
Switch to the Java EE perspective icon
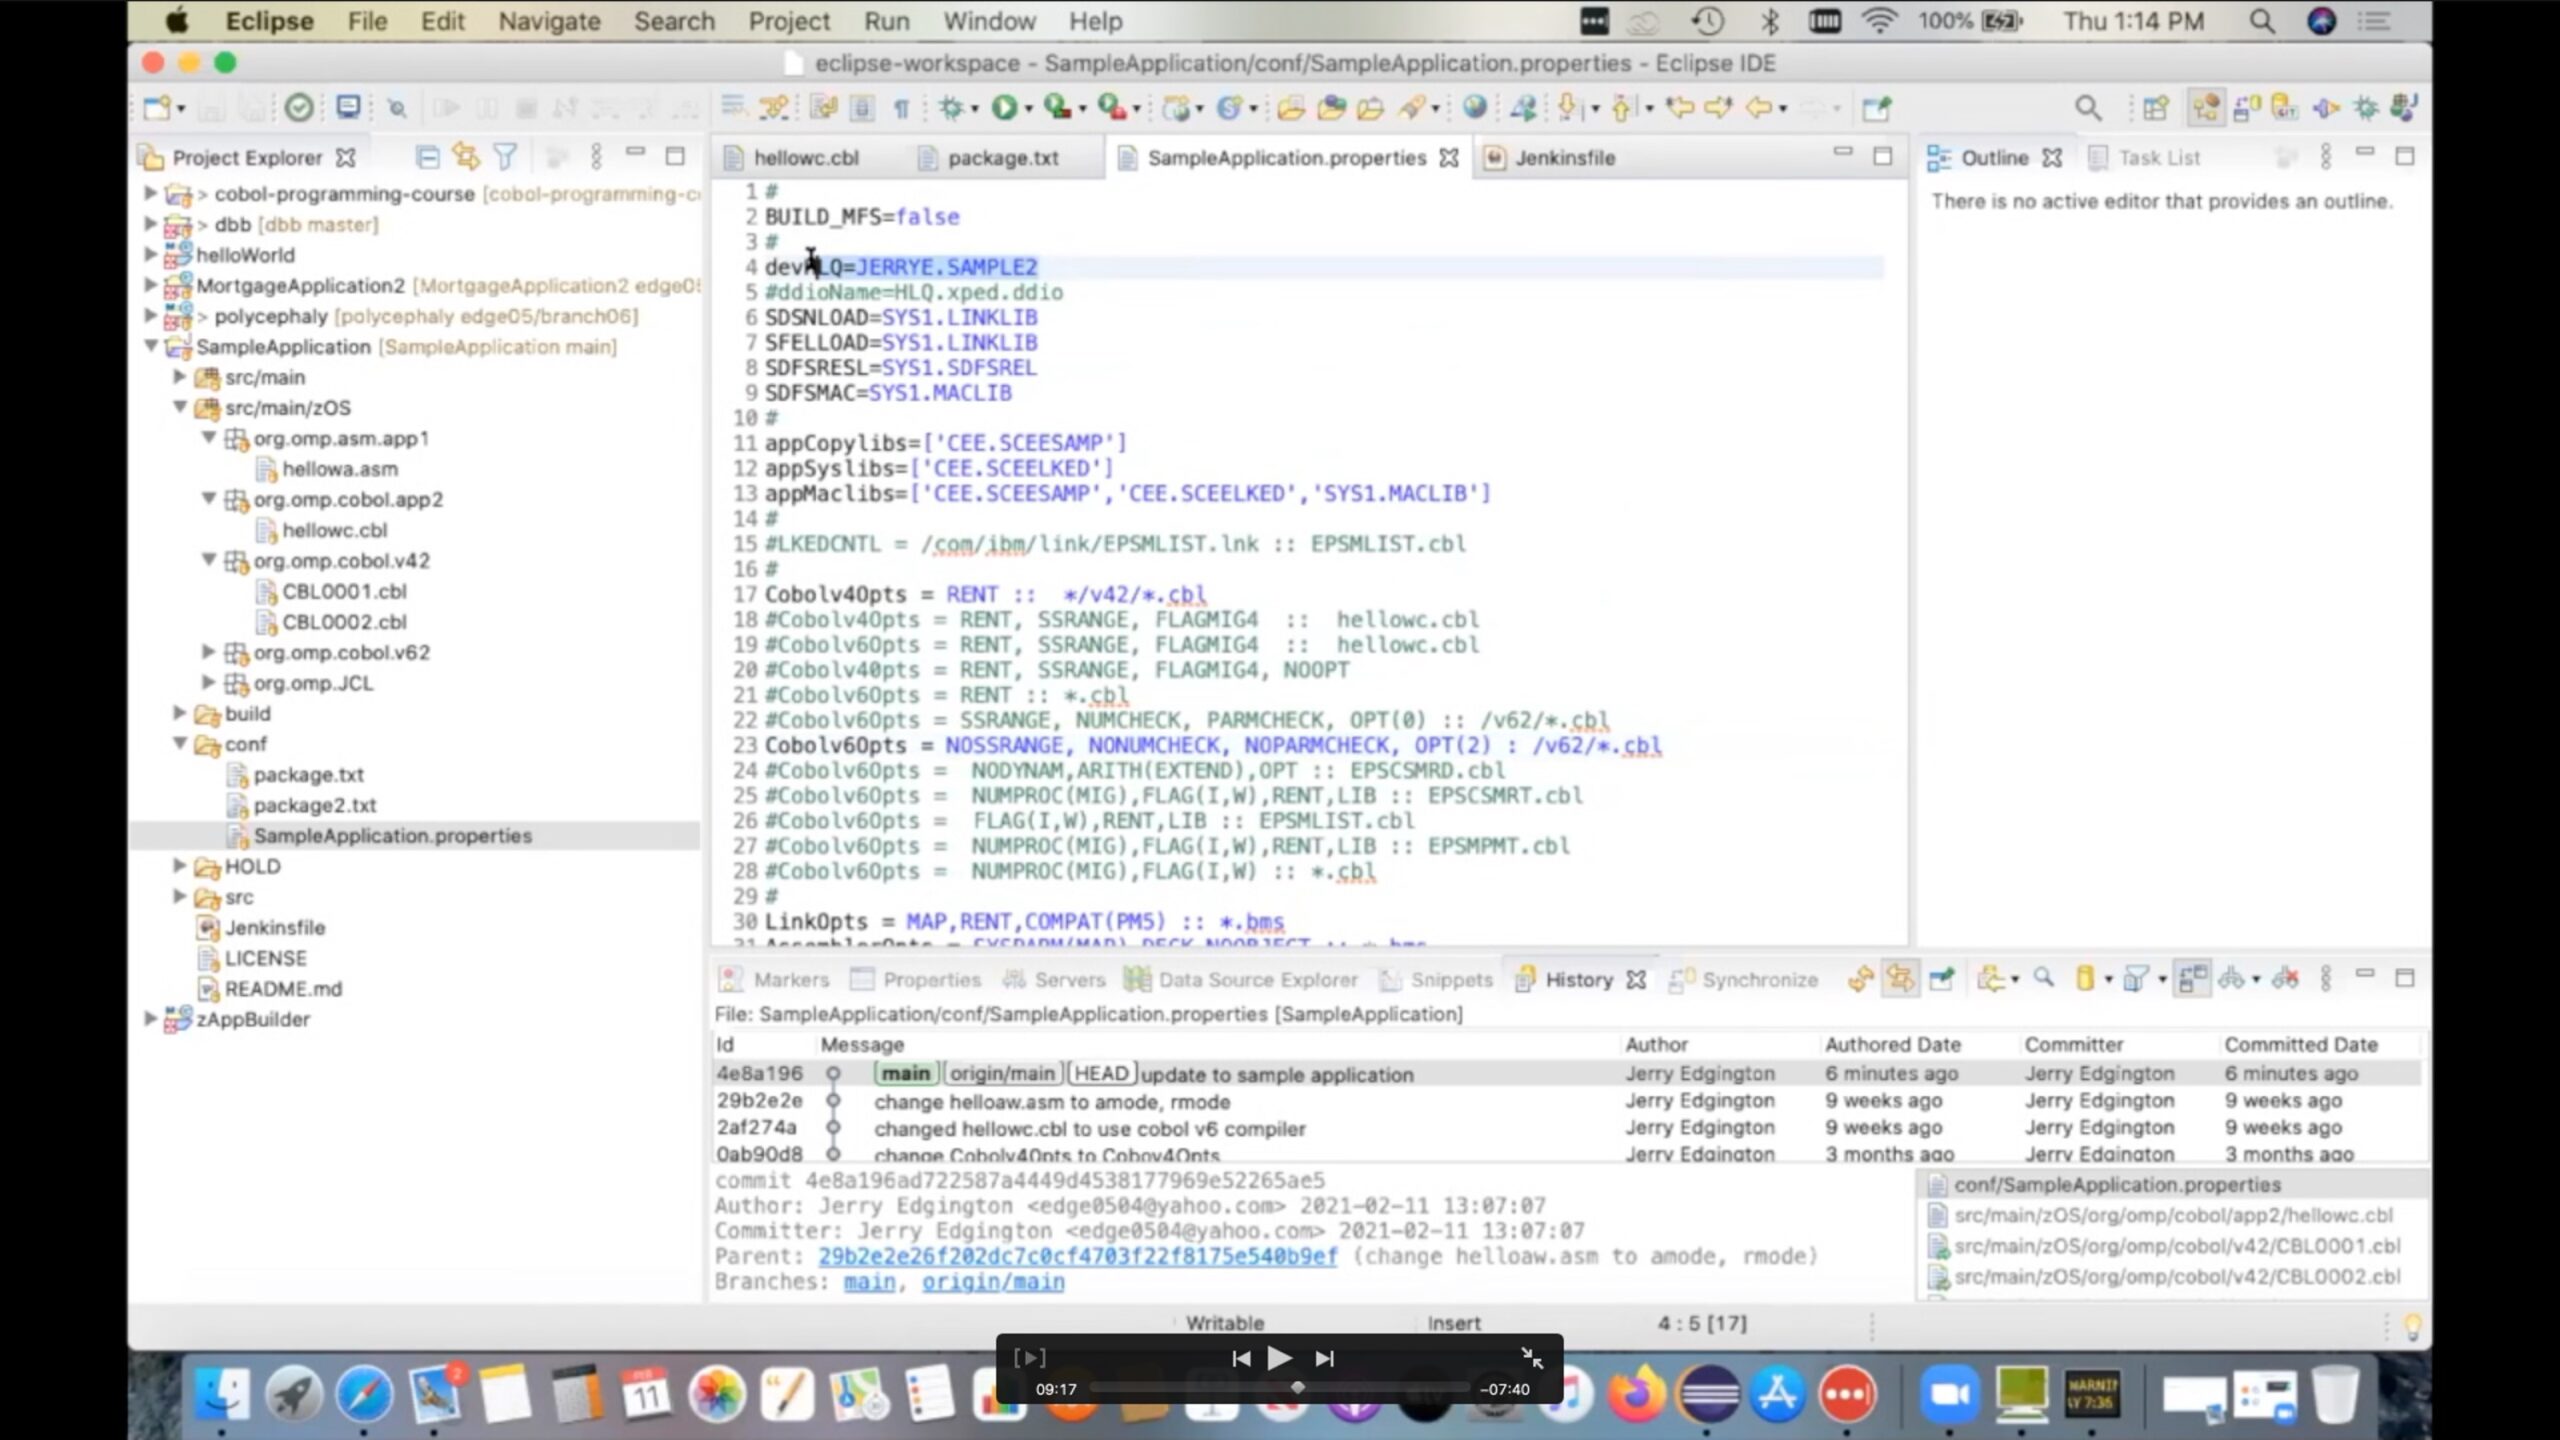click(2206, 108)
